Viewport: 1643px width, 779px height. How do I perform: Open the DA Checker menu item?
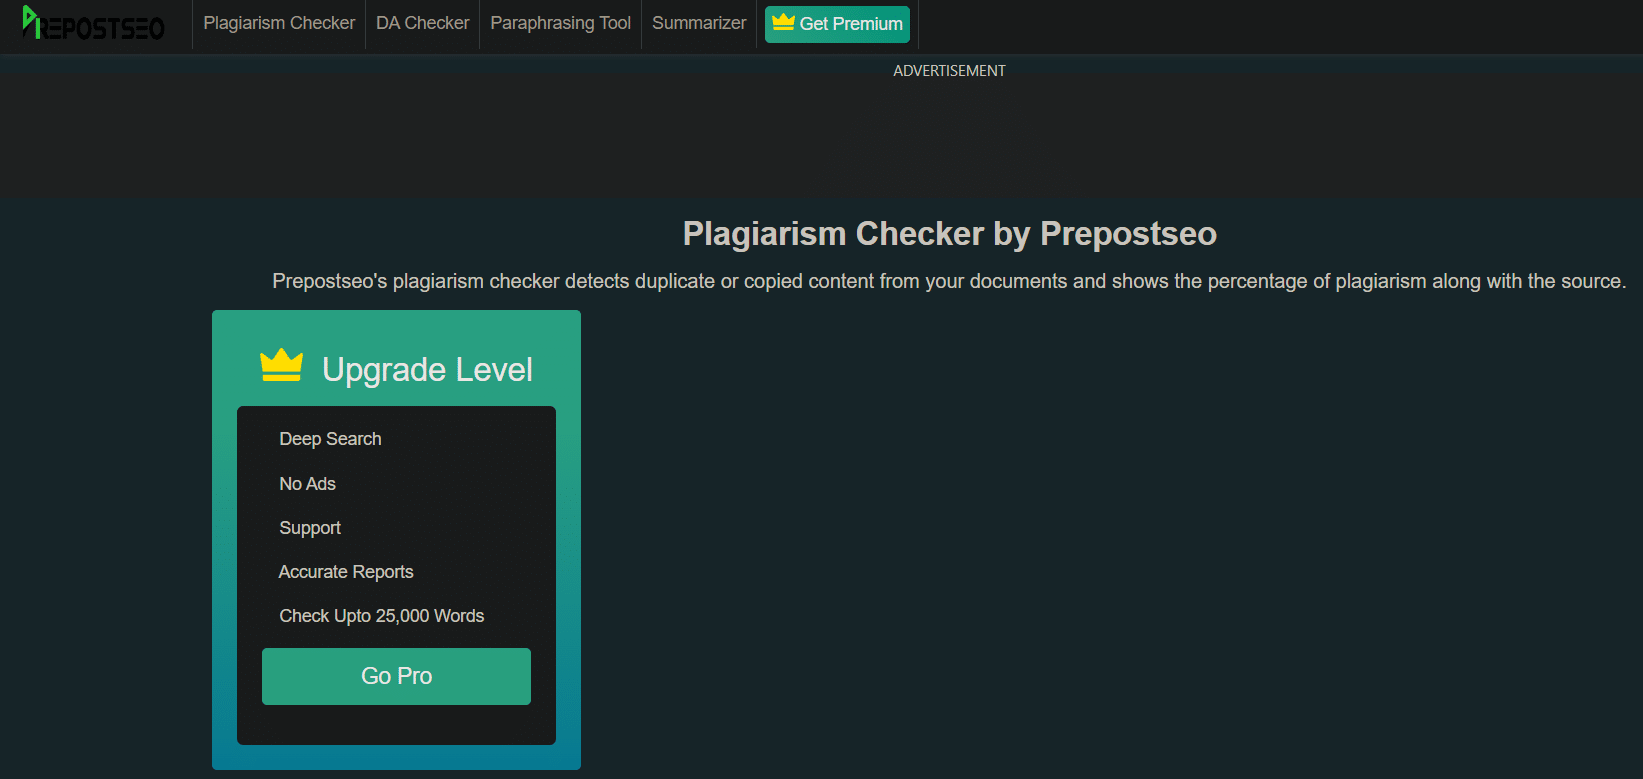coord(422,23)
